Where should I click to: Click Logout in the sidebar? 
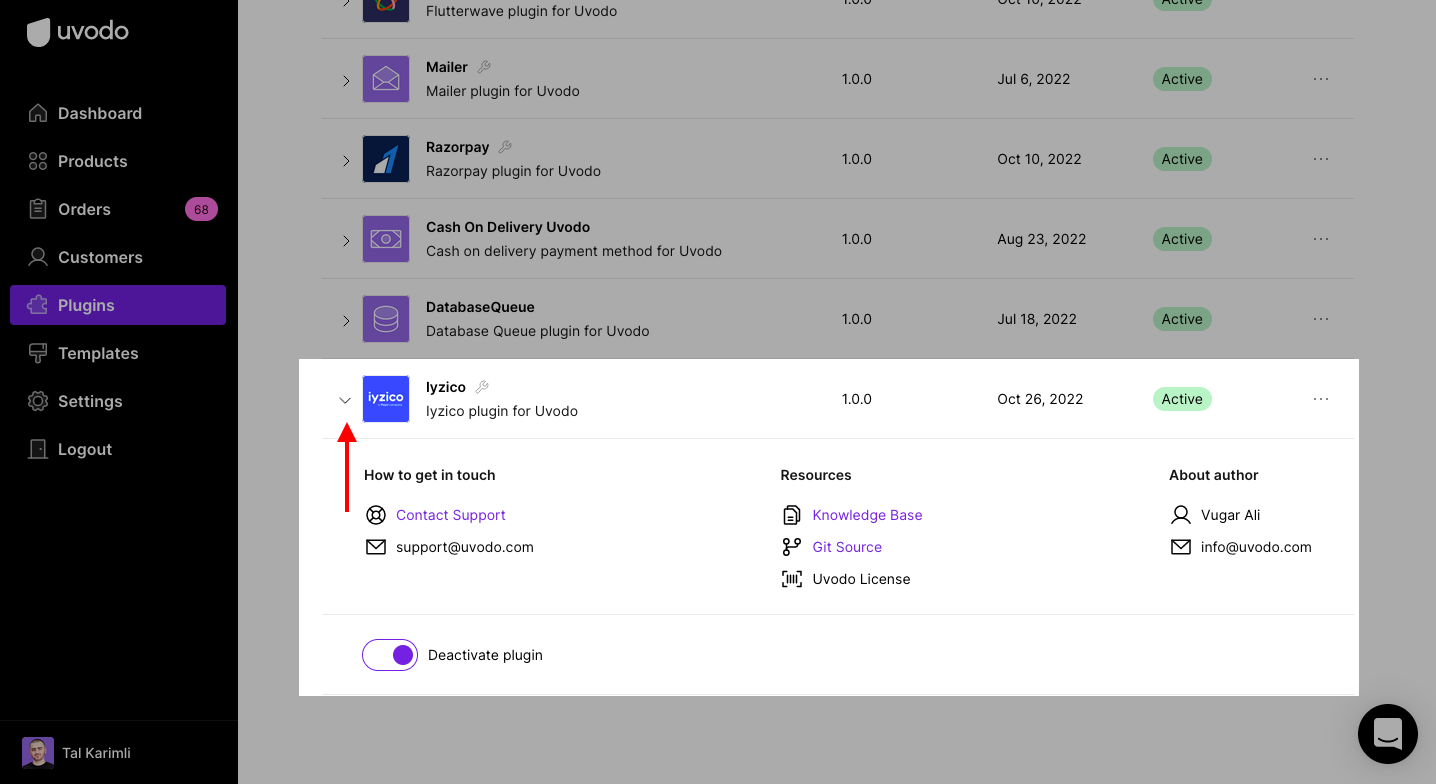point(118,449)
